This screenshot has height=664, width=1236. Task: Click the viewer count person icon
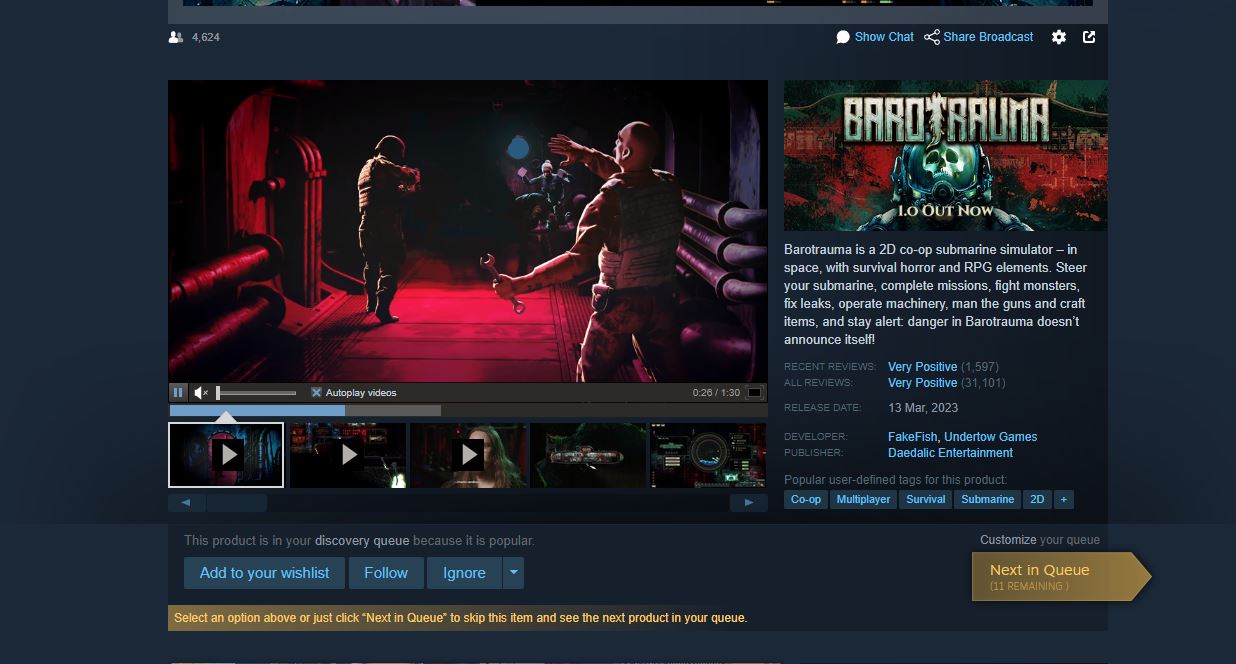click(176, 37)
